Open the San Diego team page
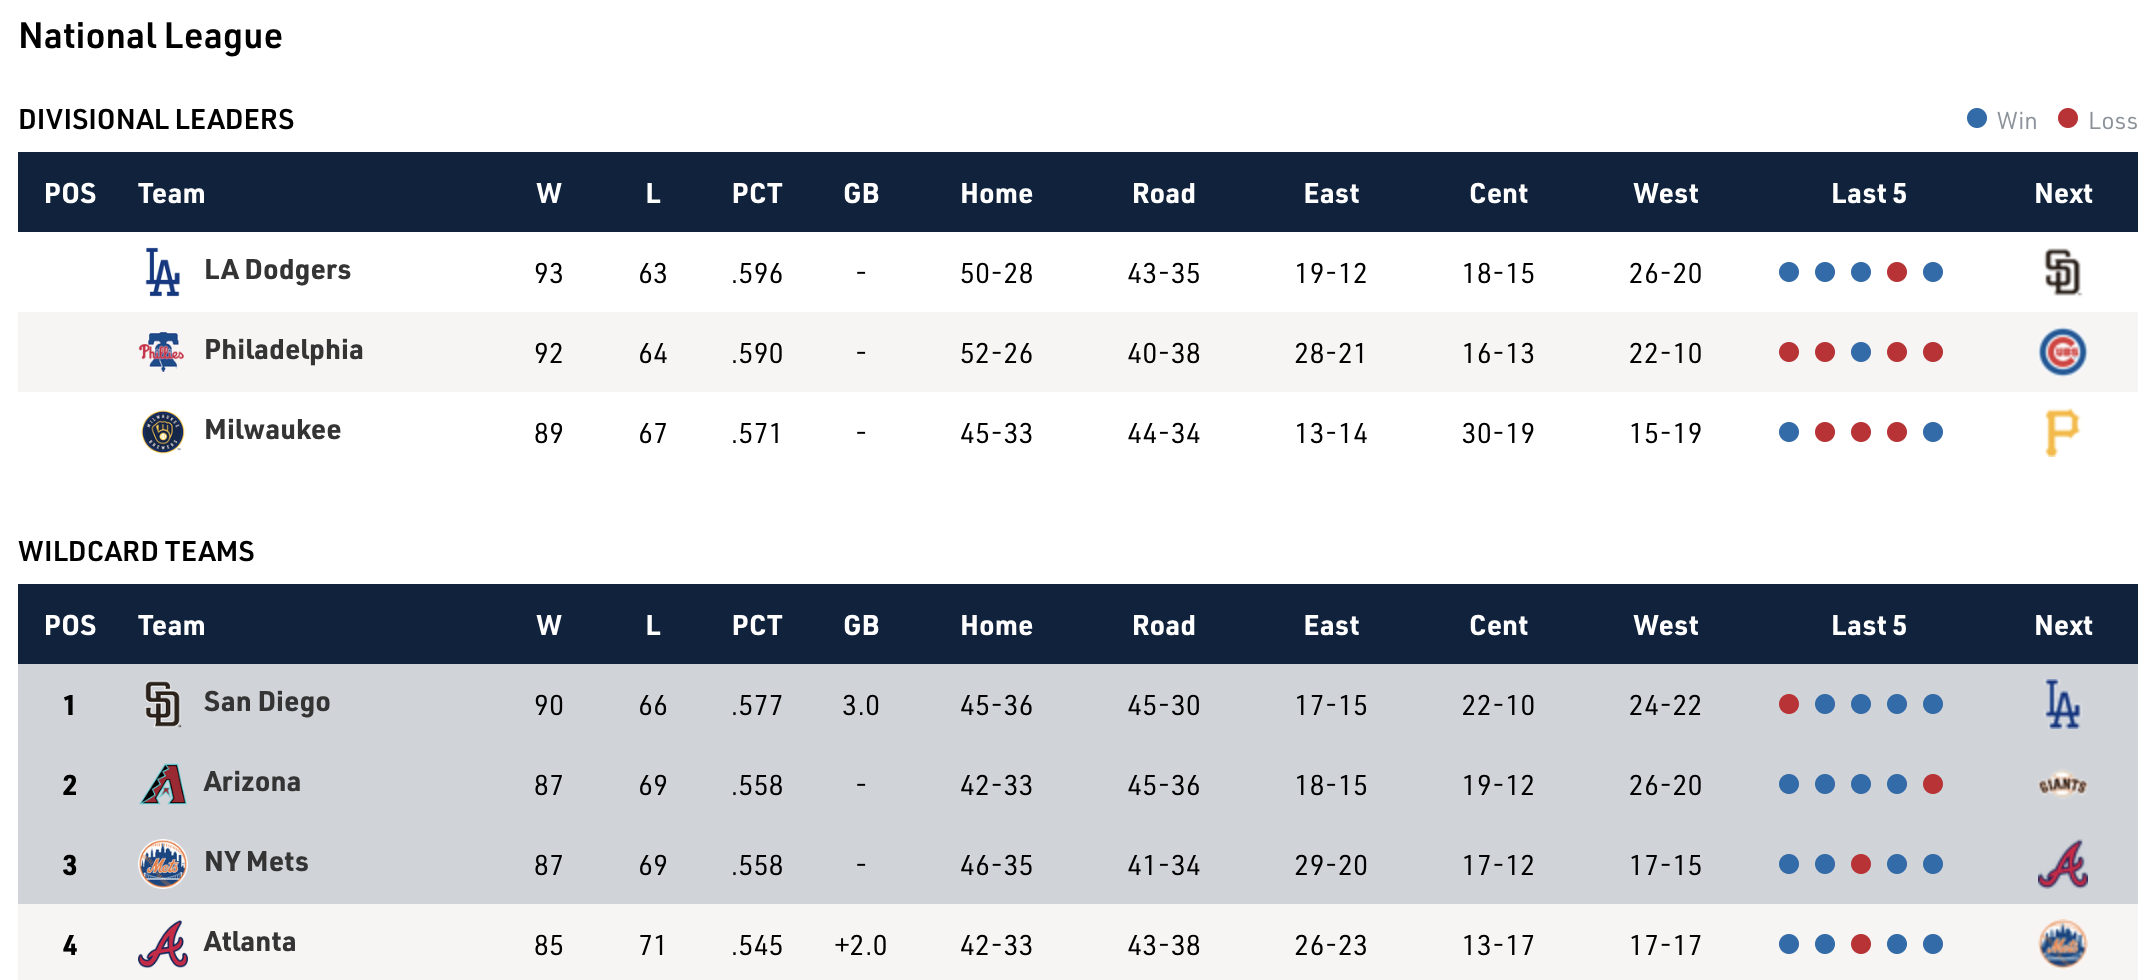The height and width of the screenshot is (980, 2150). click(267, 703)
